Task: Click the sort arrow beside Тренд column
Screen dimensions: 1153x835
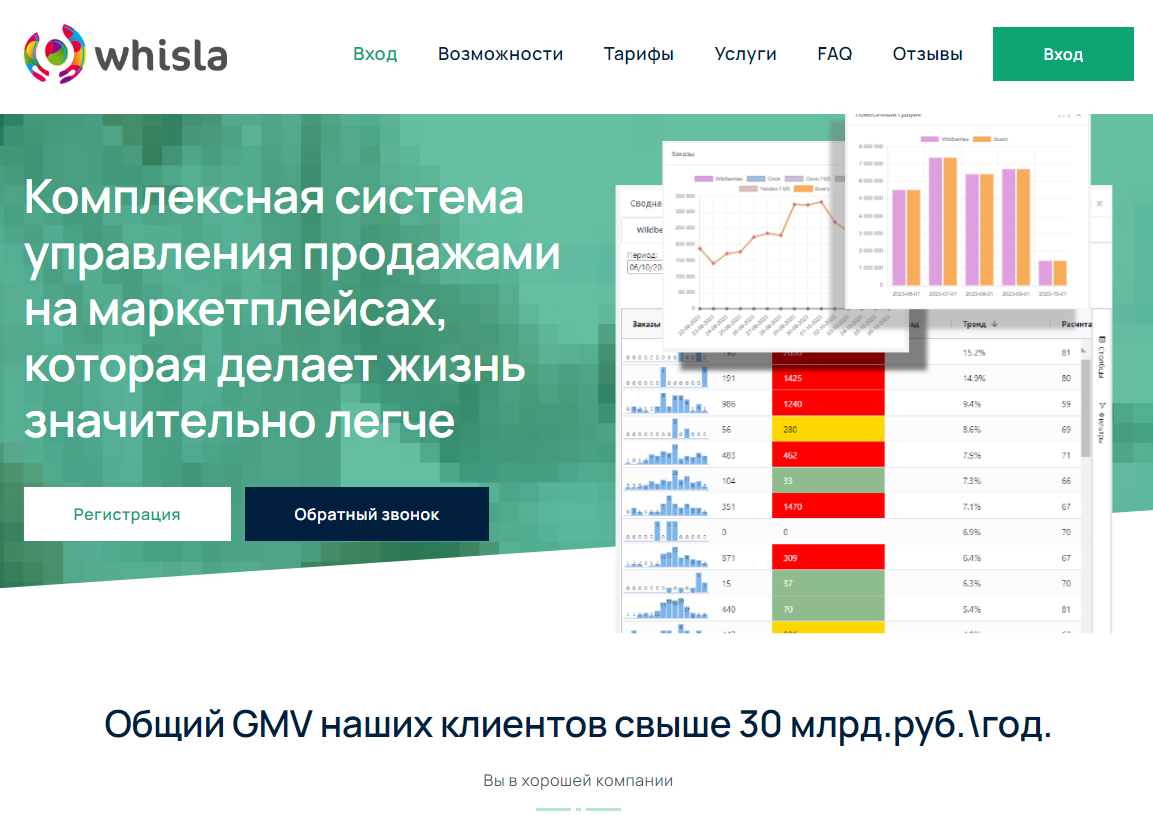Action: click(x=995, y=324)
